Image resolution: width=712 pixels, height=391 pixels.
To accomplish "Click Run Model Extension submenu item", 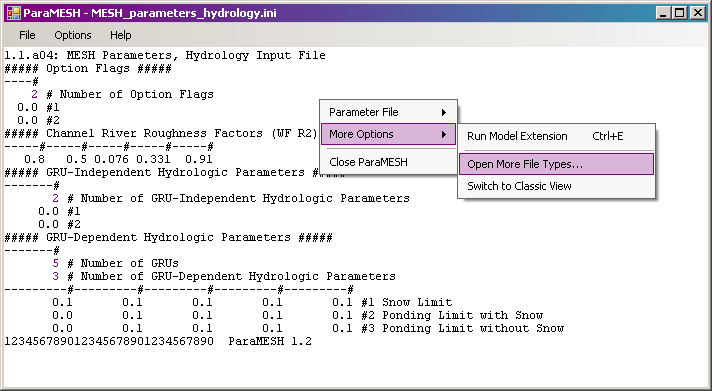I will [x=556, y=136].
